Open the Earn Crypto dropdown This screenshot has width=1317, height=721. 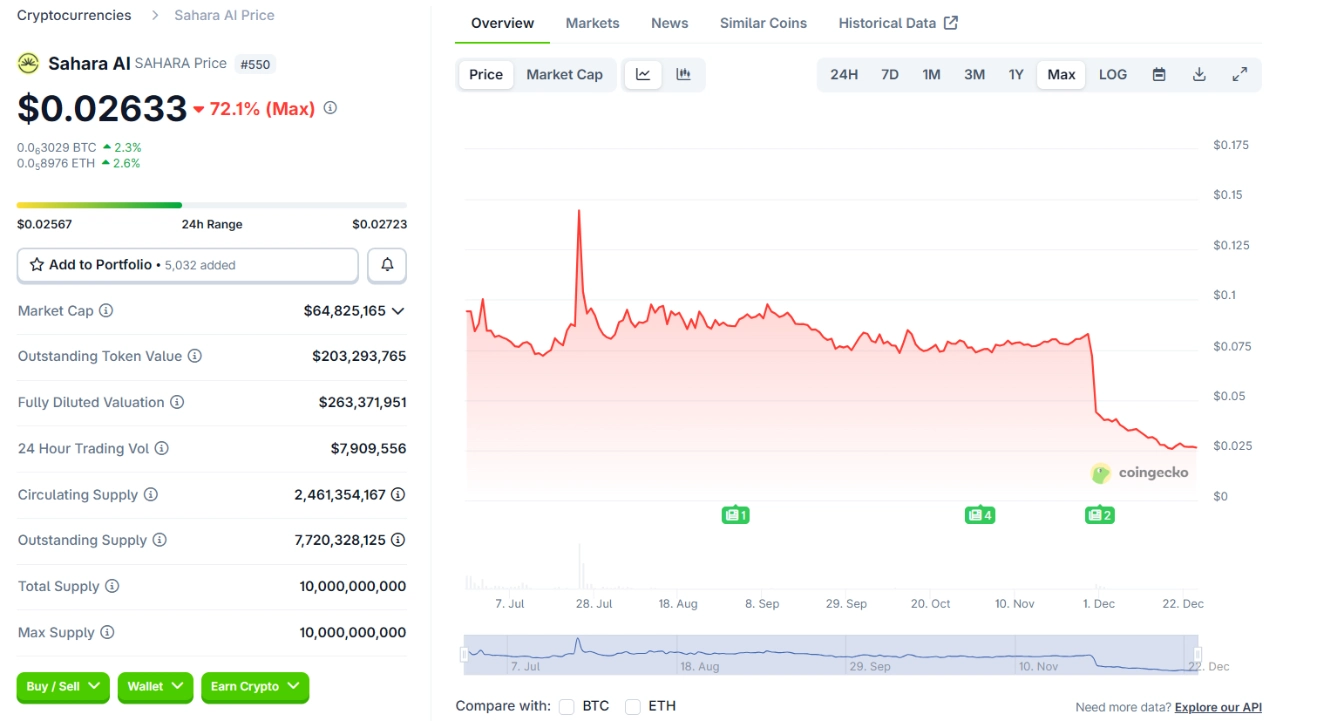click(255, 687)
